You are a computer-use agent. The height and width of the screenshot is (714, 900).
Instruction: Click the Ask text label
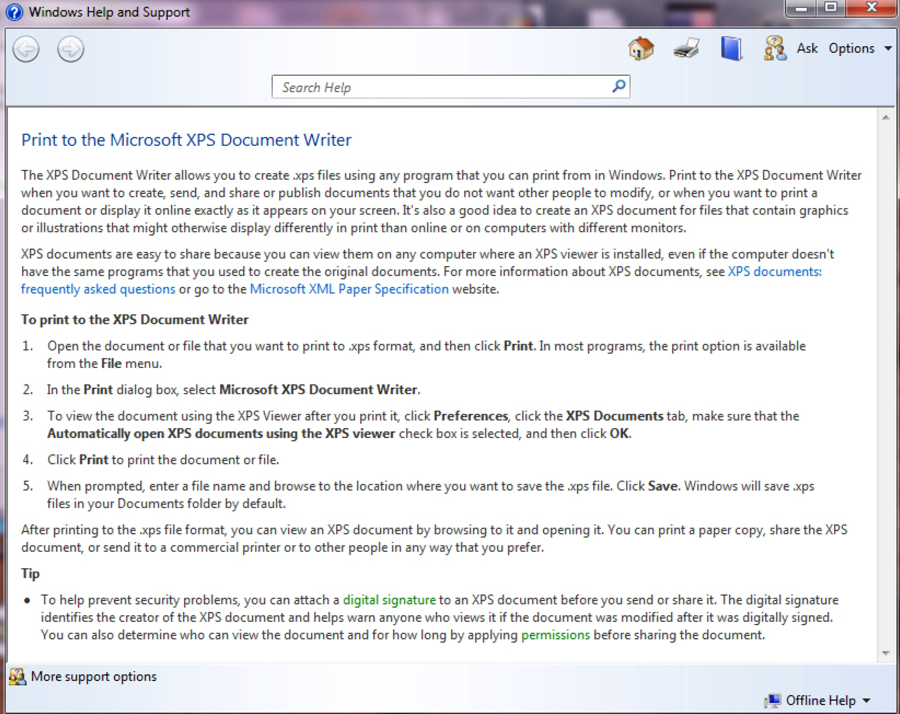click(x=807, y=48)
